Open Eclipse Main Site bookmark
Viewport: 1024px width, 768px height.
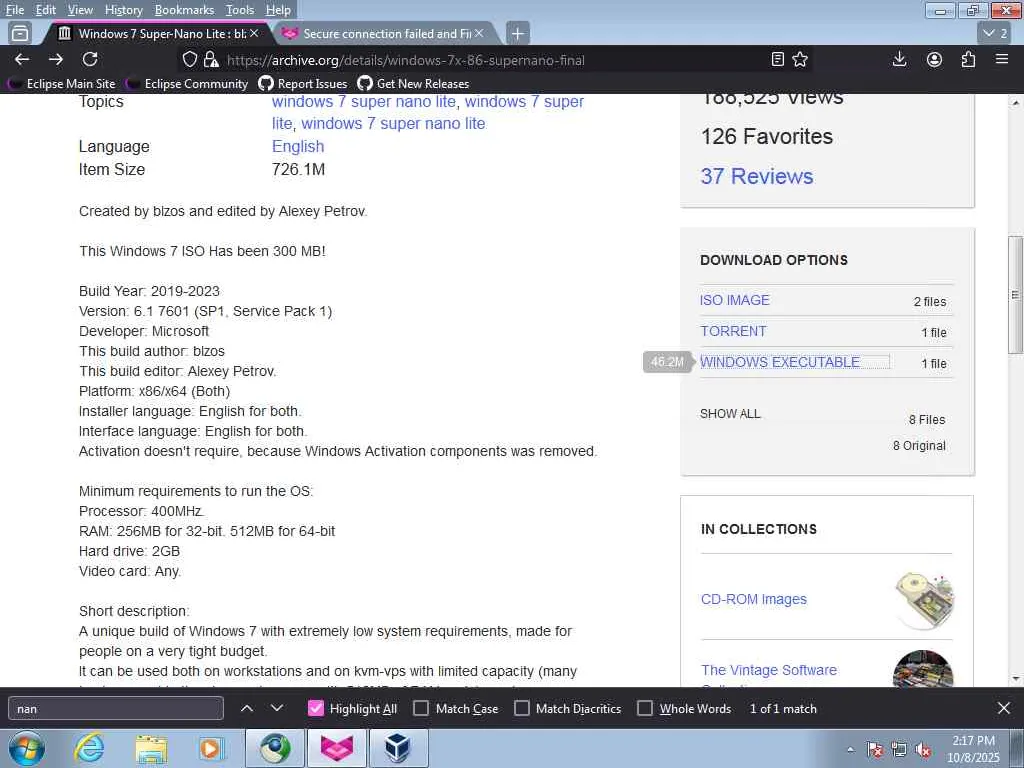[x=63, y=84]
